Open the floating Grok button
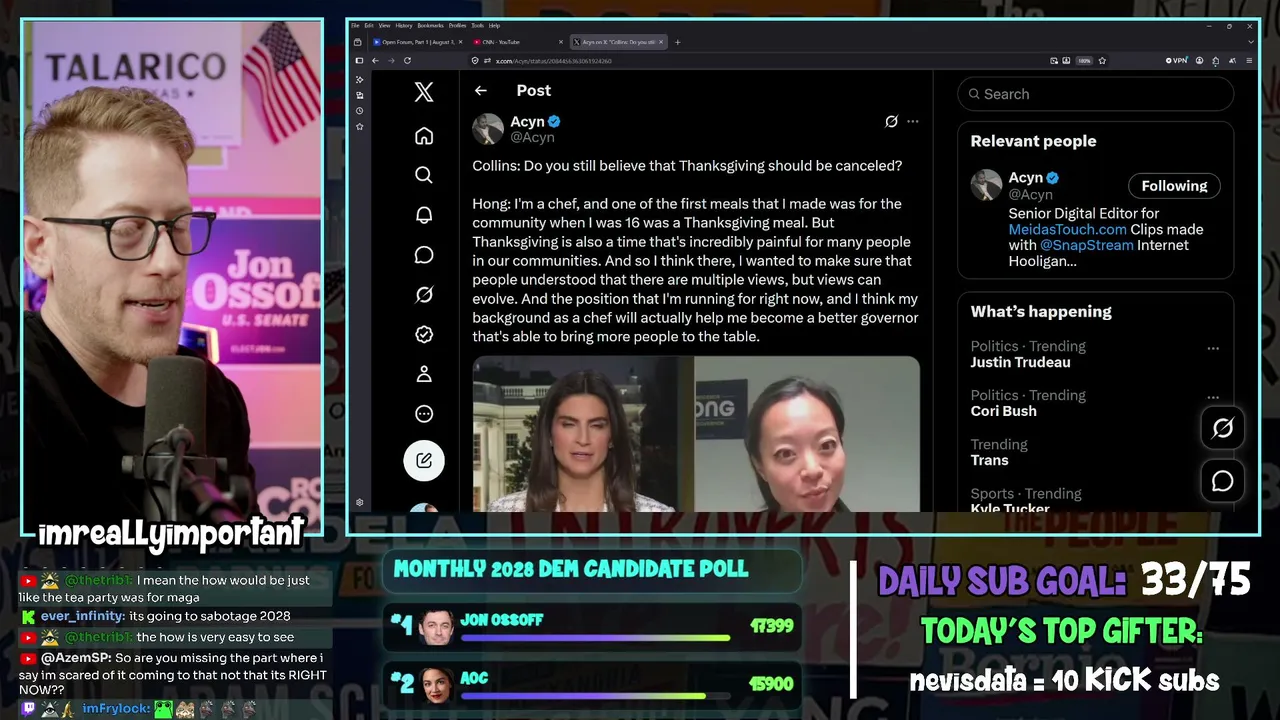1280x720 pixels. [1222, 428]
